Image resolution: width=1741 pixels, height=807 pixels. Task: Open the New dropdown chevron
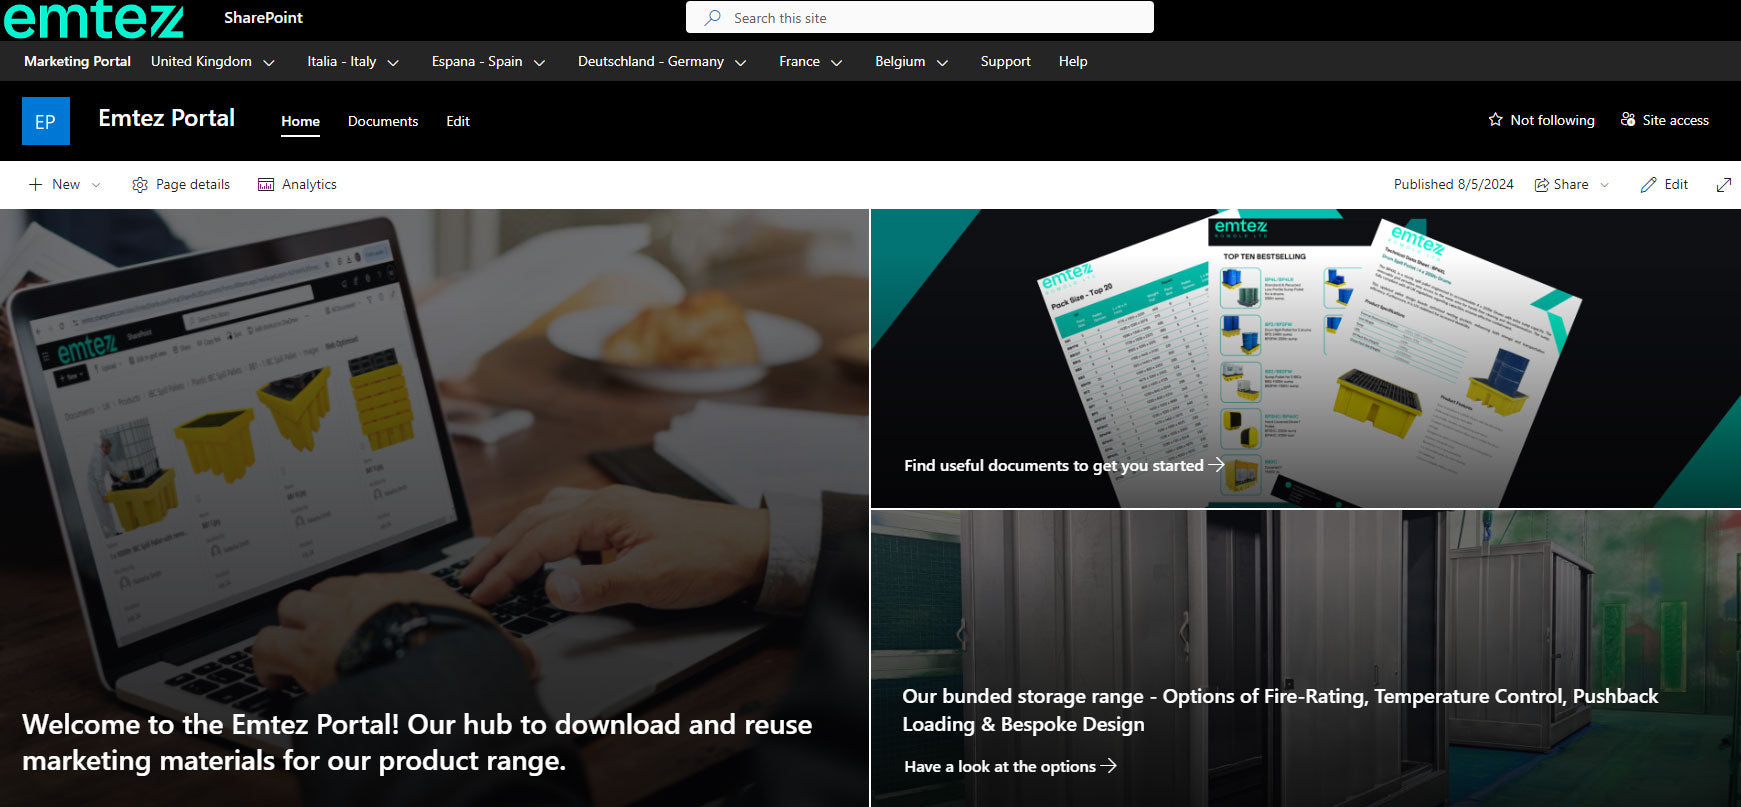pyautogui.click(x=96, y=185)
